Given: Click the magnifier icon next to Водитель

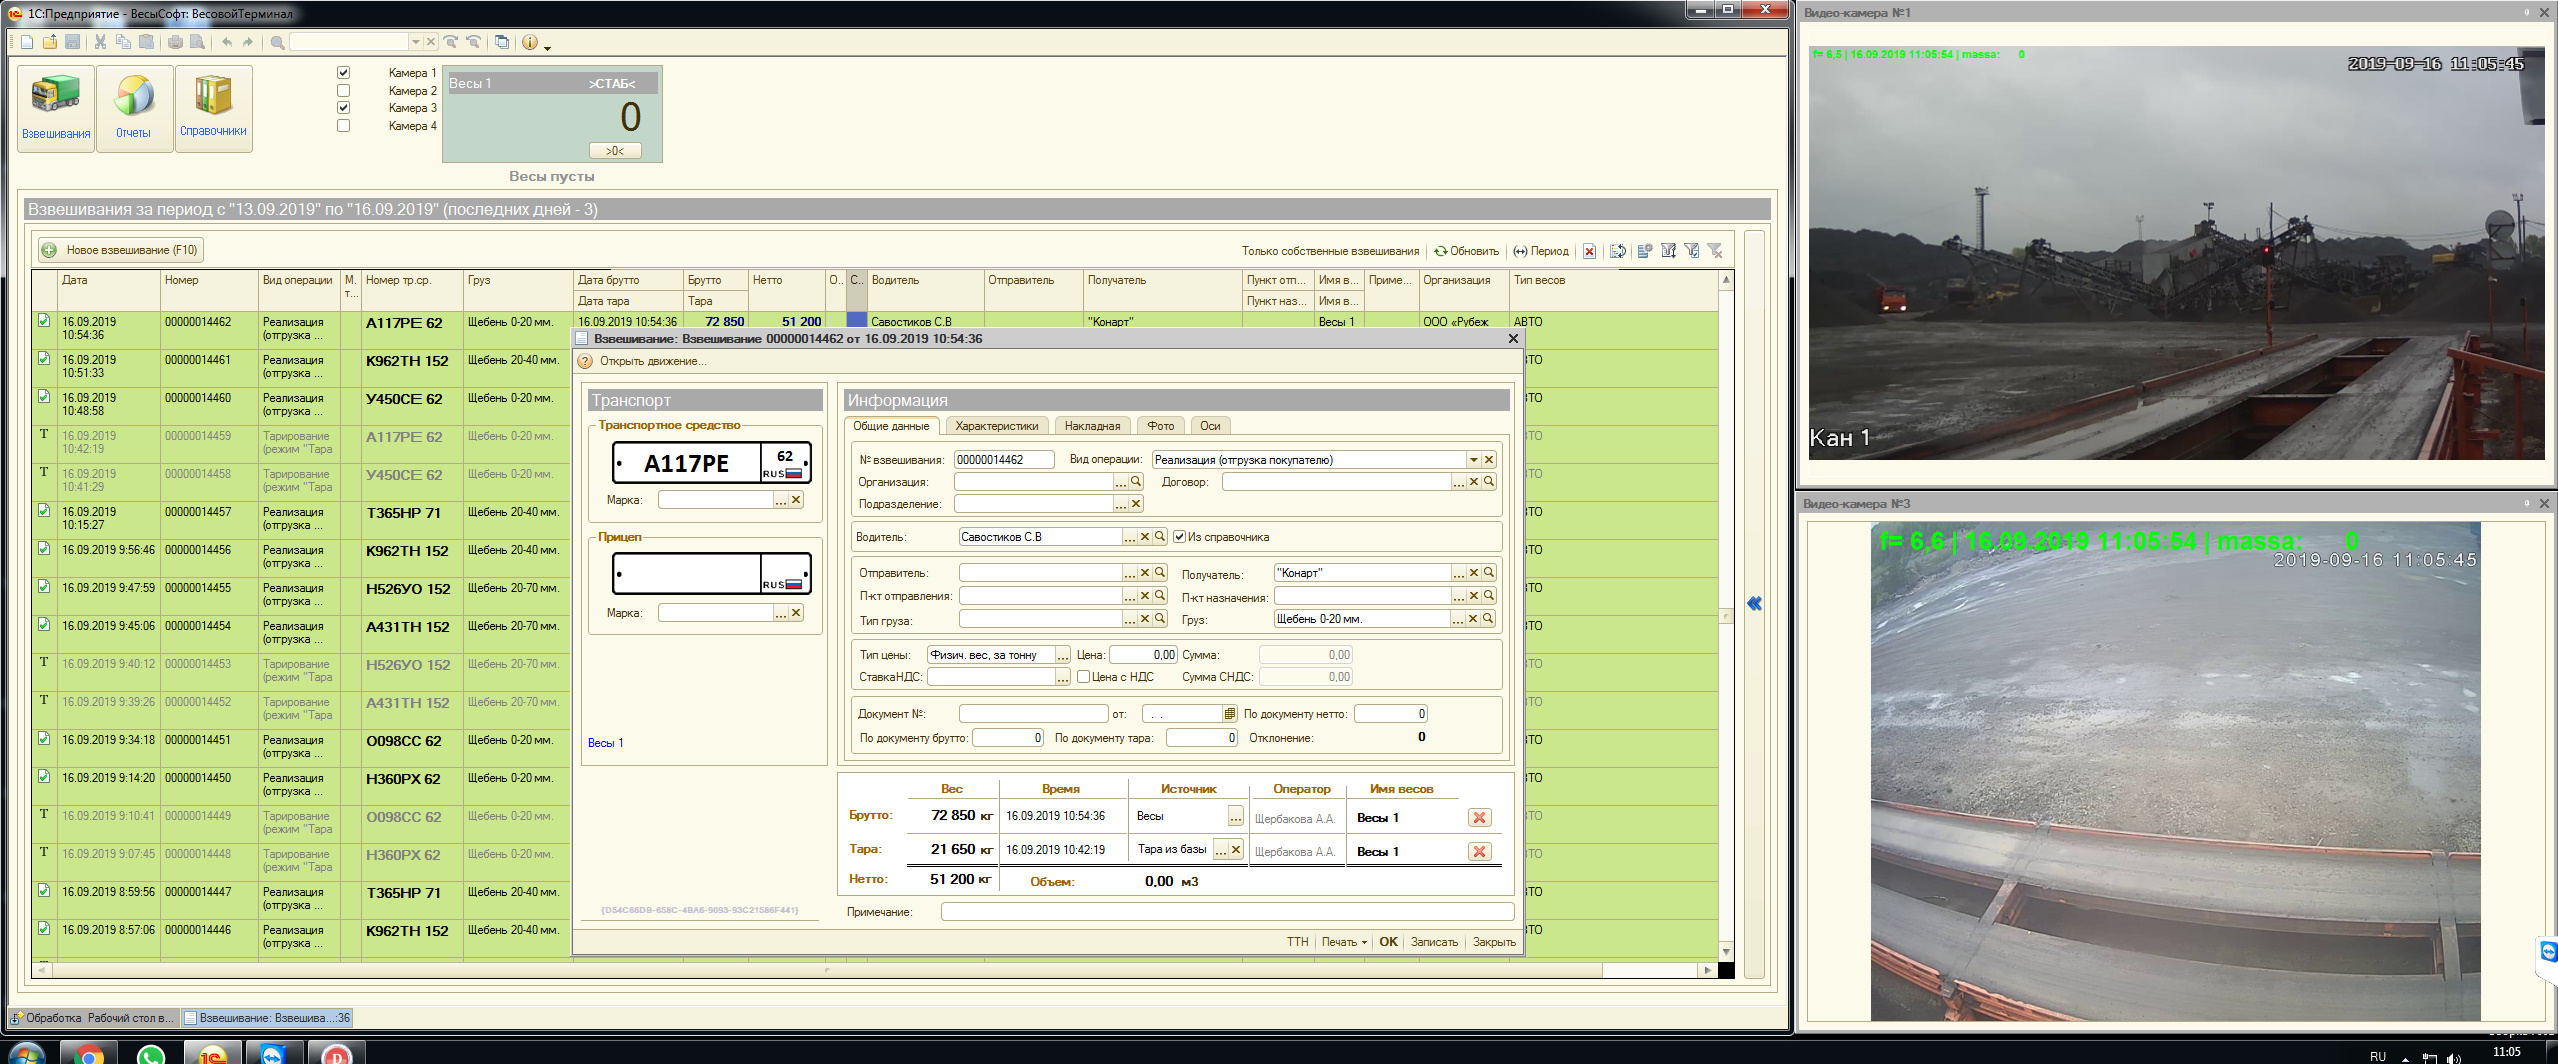Looking at the screenshot, I should 1160,537.
